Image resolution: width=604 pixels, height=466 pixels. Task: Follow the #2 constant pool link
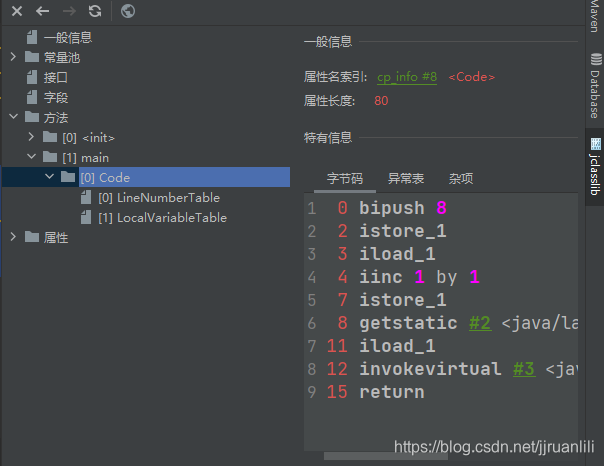[x=480, y=323]
